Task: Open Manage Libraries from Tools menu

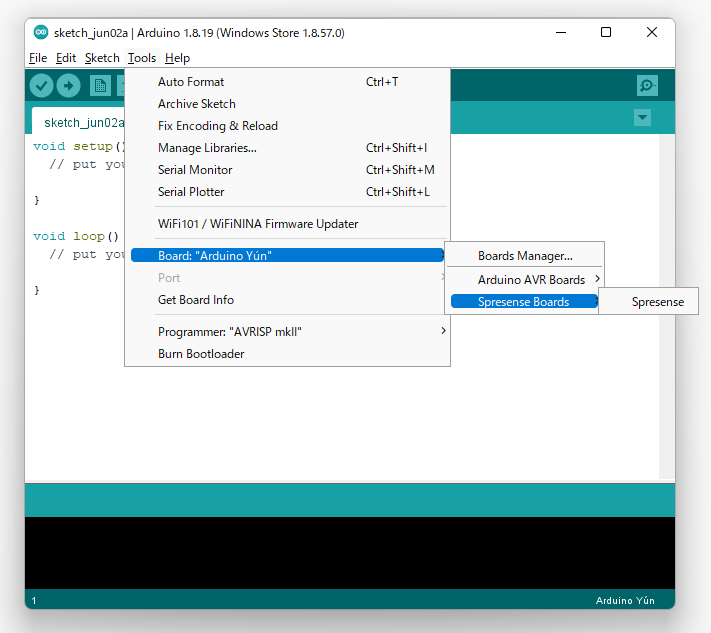Action: tap(207, 148)
